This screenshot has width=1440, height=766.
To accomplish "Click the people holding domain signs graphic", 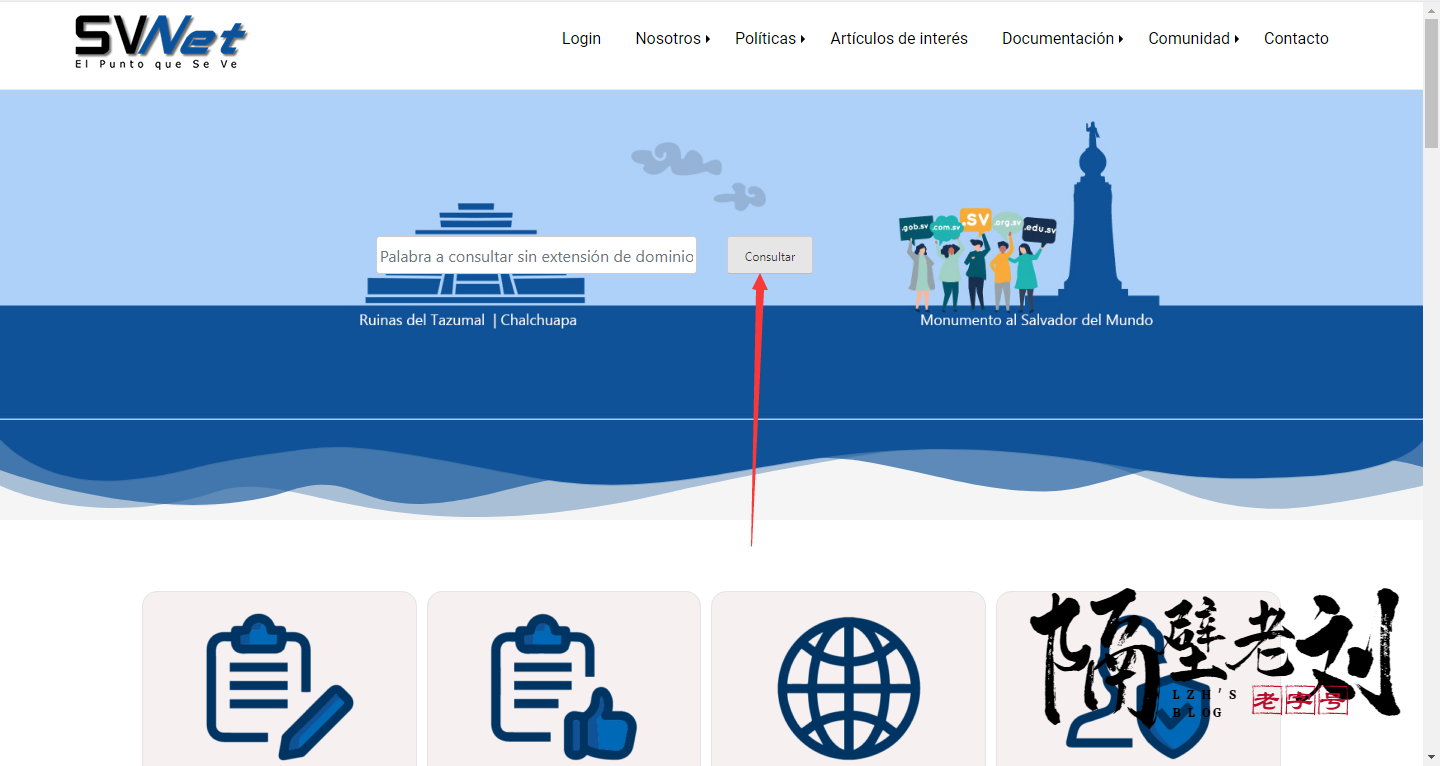I will [x=977, y=260].
